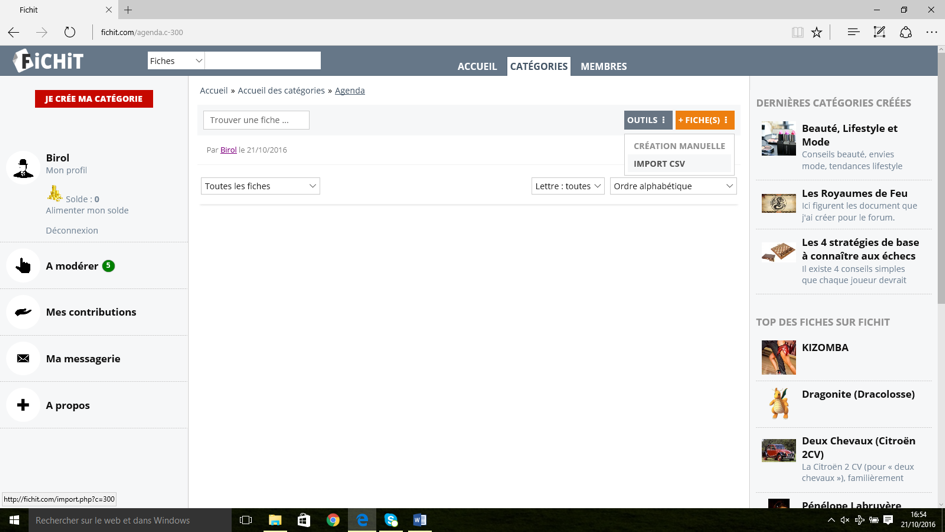Click the Mes contributions handshake icon
The image size is (945, 532).
tap(23, 312)
